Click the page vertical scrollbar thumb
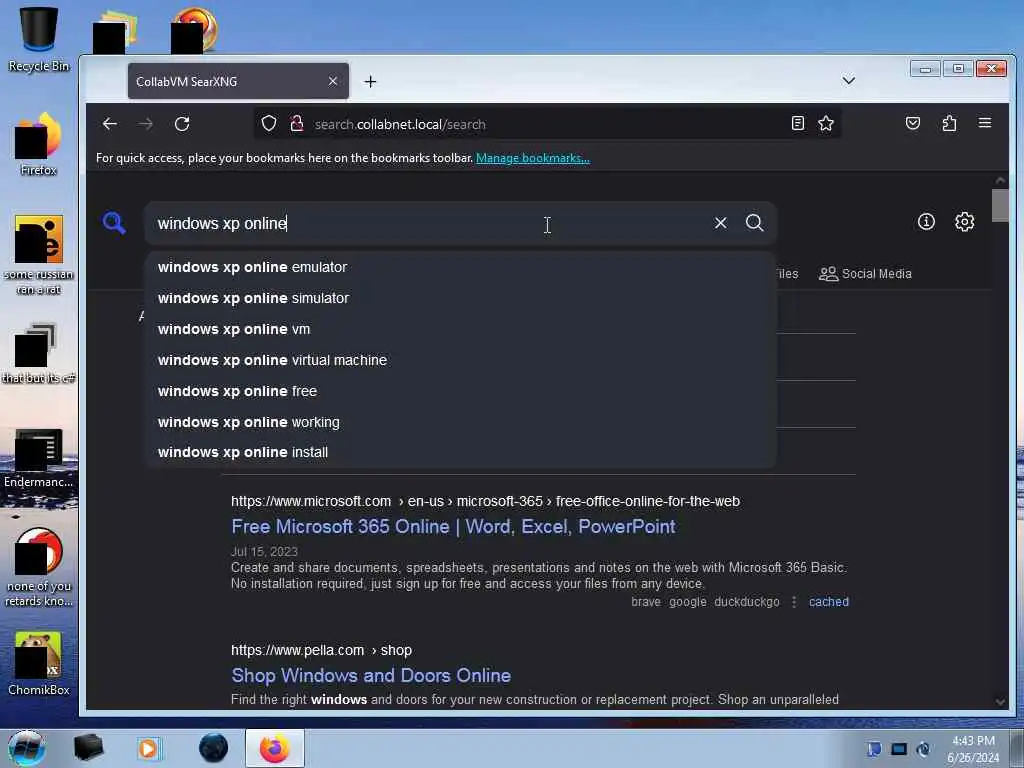 tap(1000, 206)
